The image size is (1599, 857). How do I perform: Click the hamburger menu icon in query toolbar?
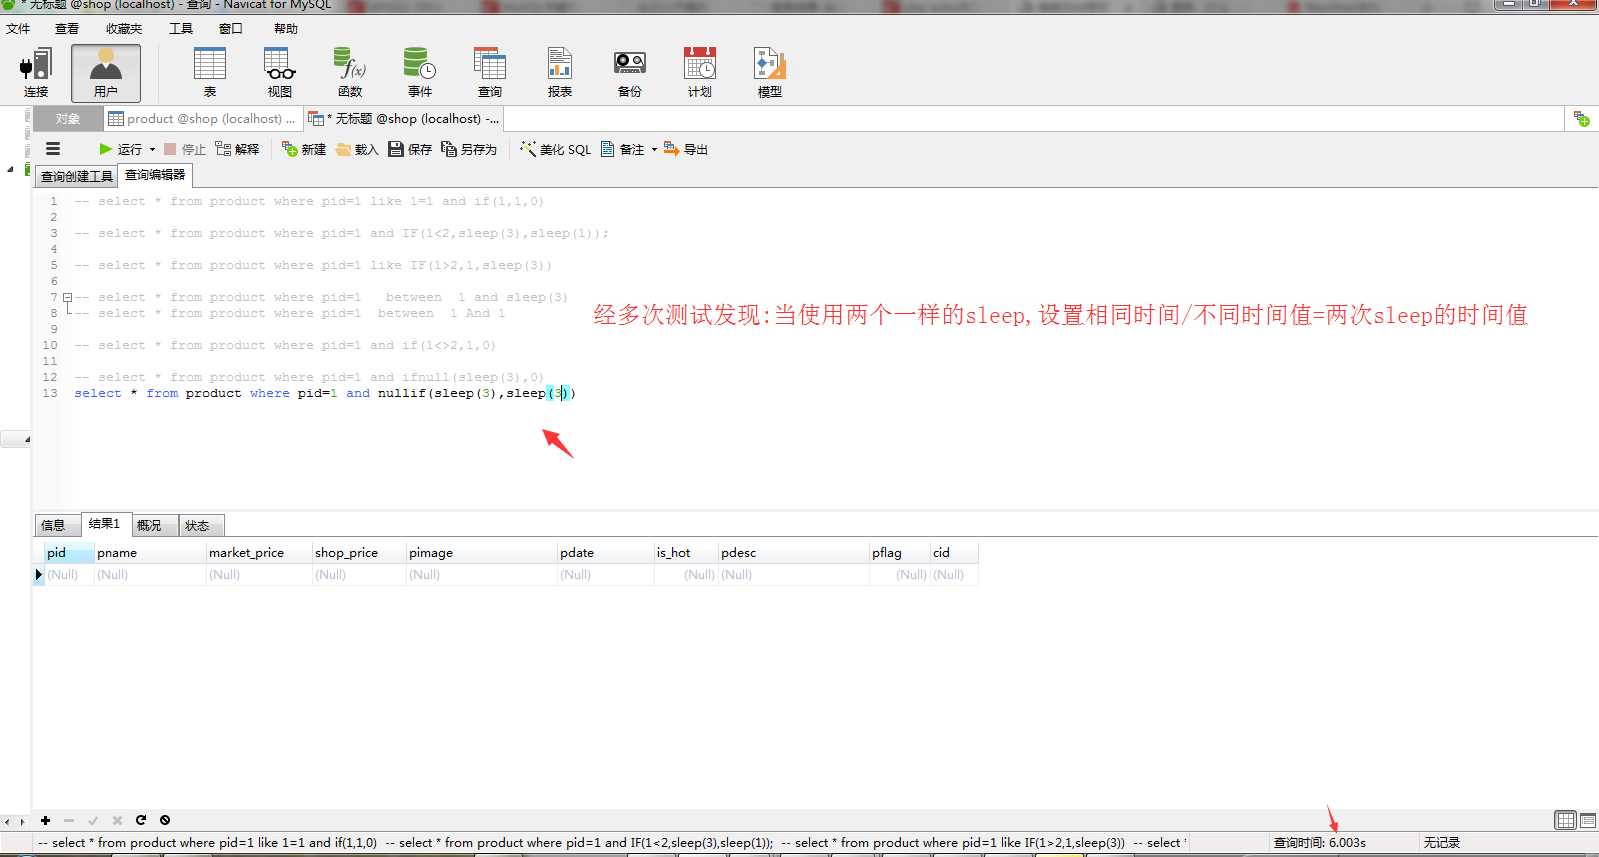[x=53, y=149]
